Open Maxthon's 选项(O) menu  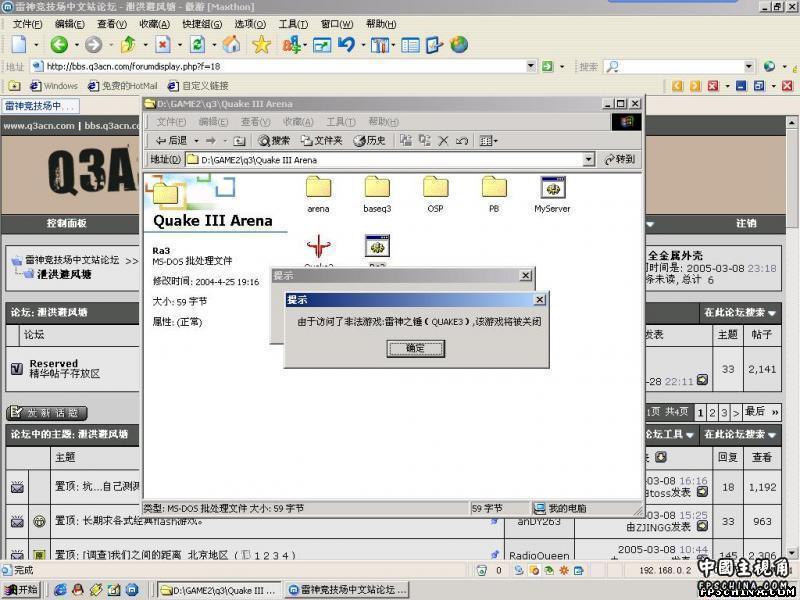click(x=250, y=24)
